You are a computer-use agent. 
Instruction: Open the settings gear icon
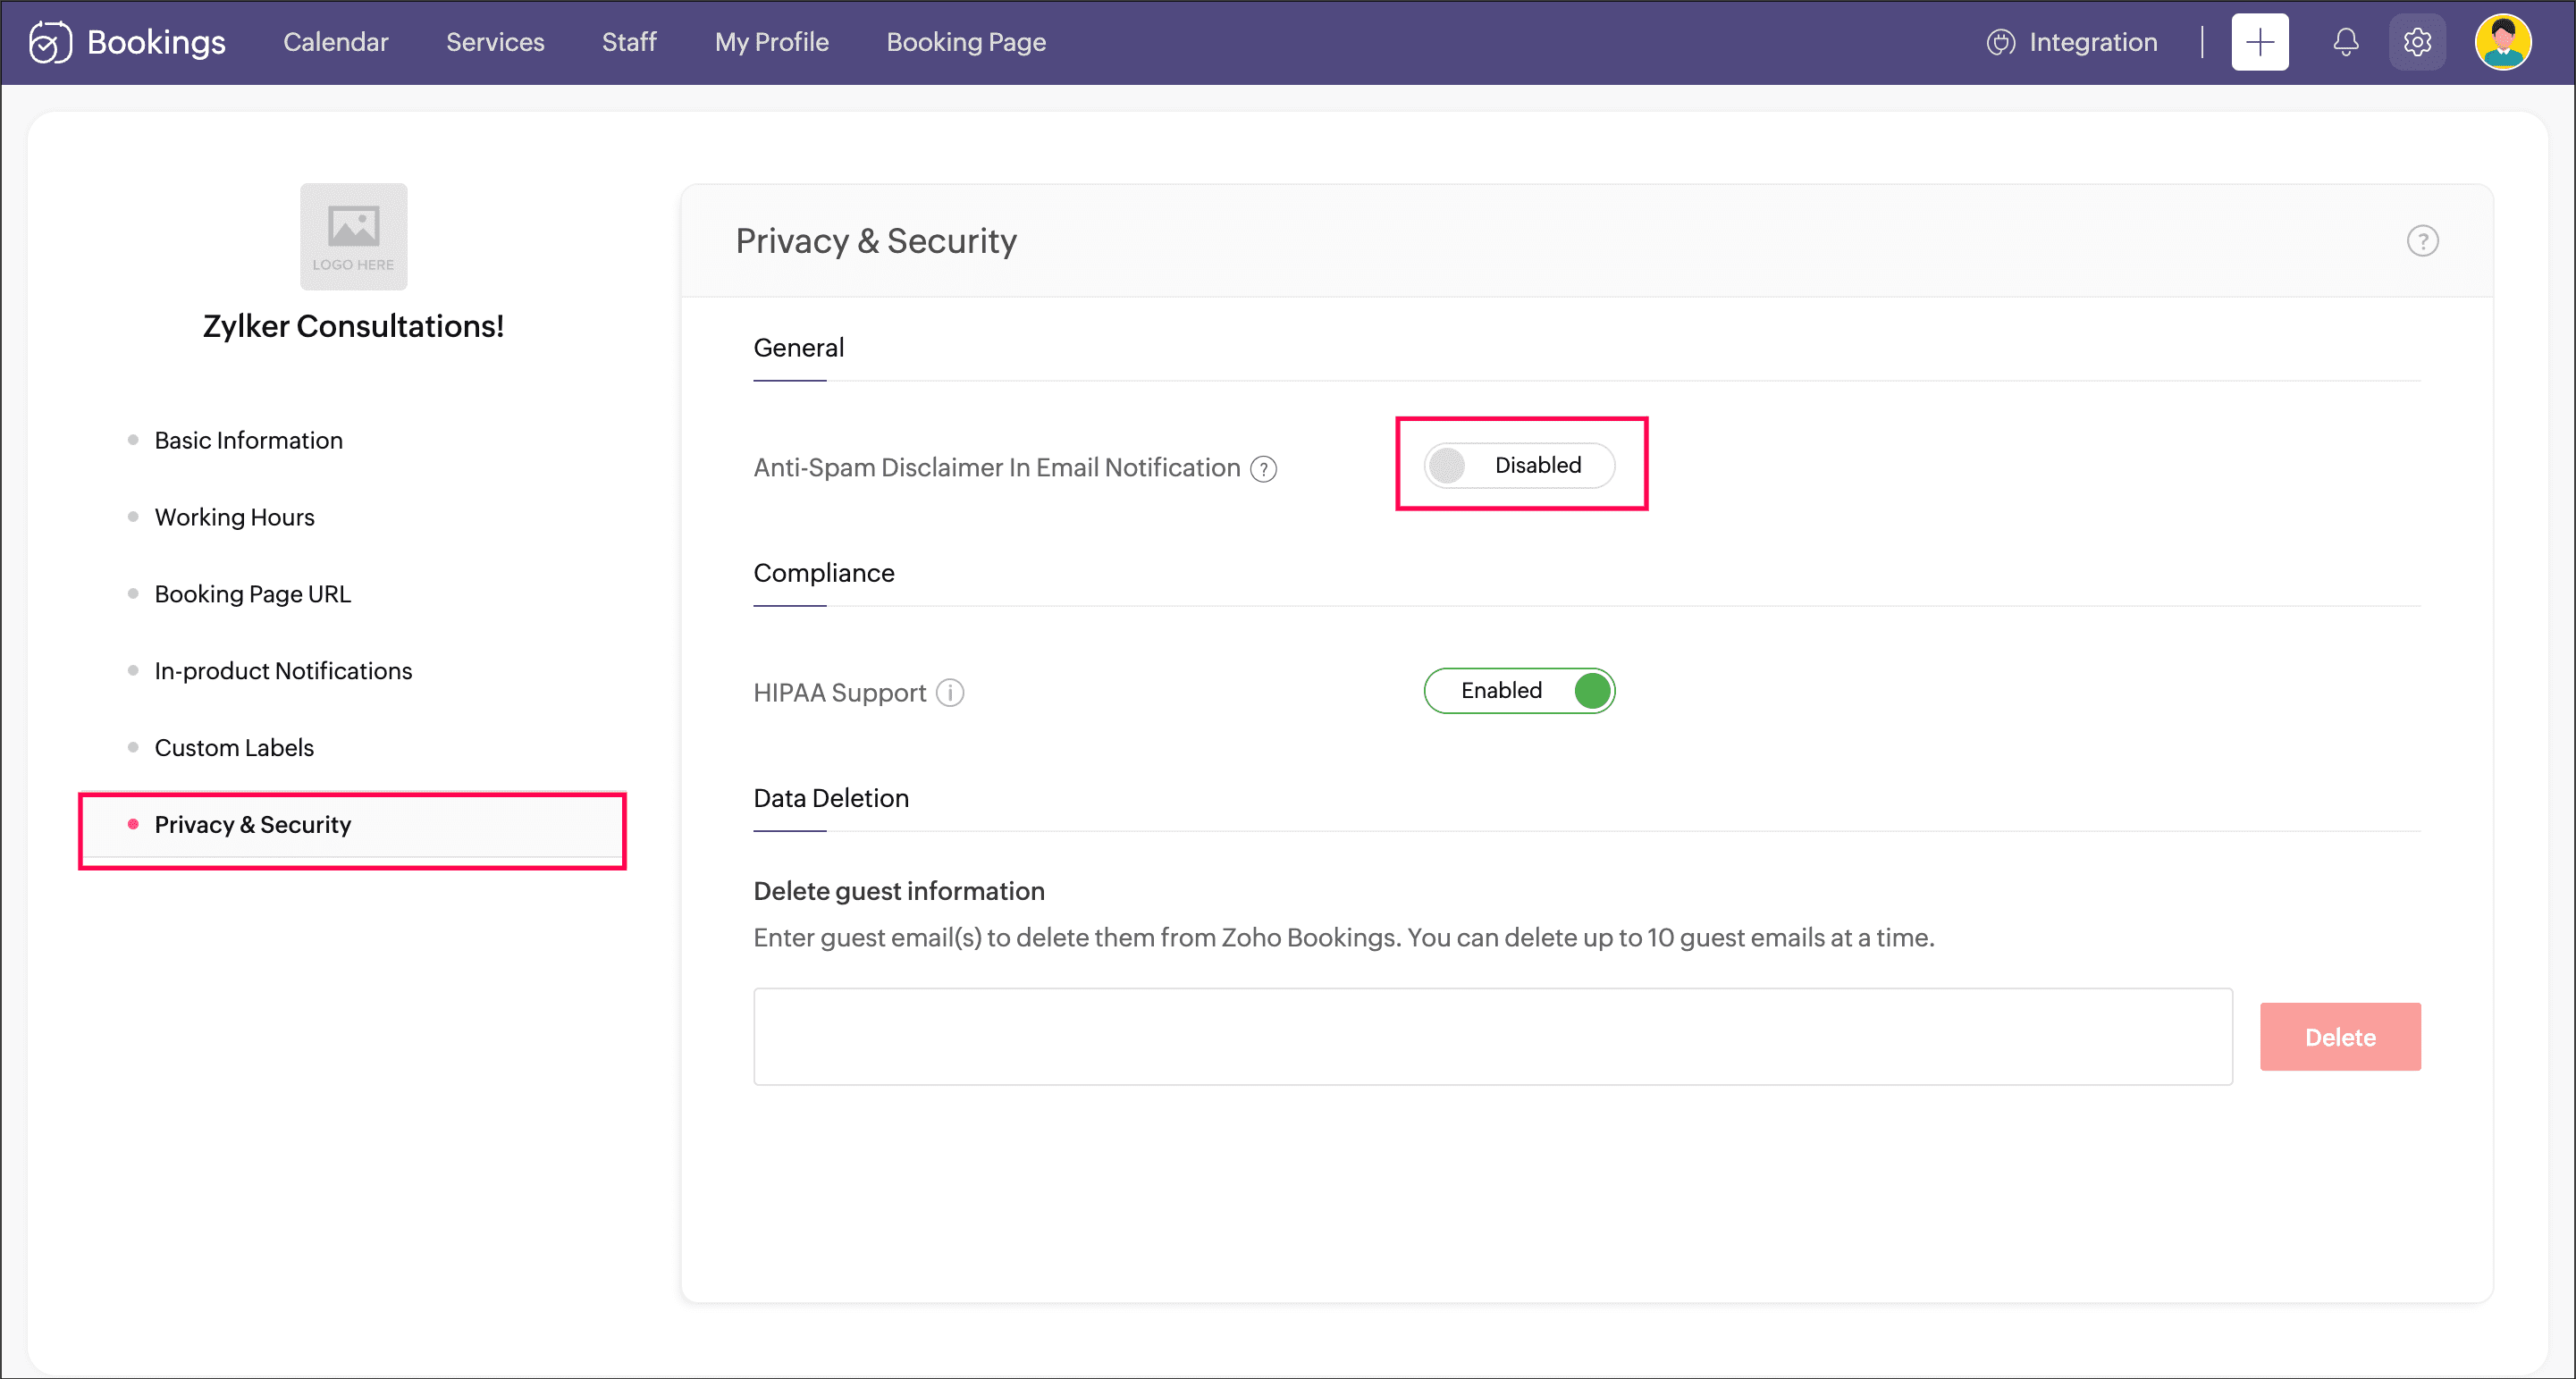tap(2417, 42)
